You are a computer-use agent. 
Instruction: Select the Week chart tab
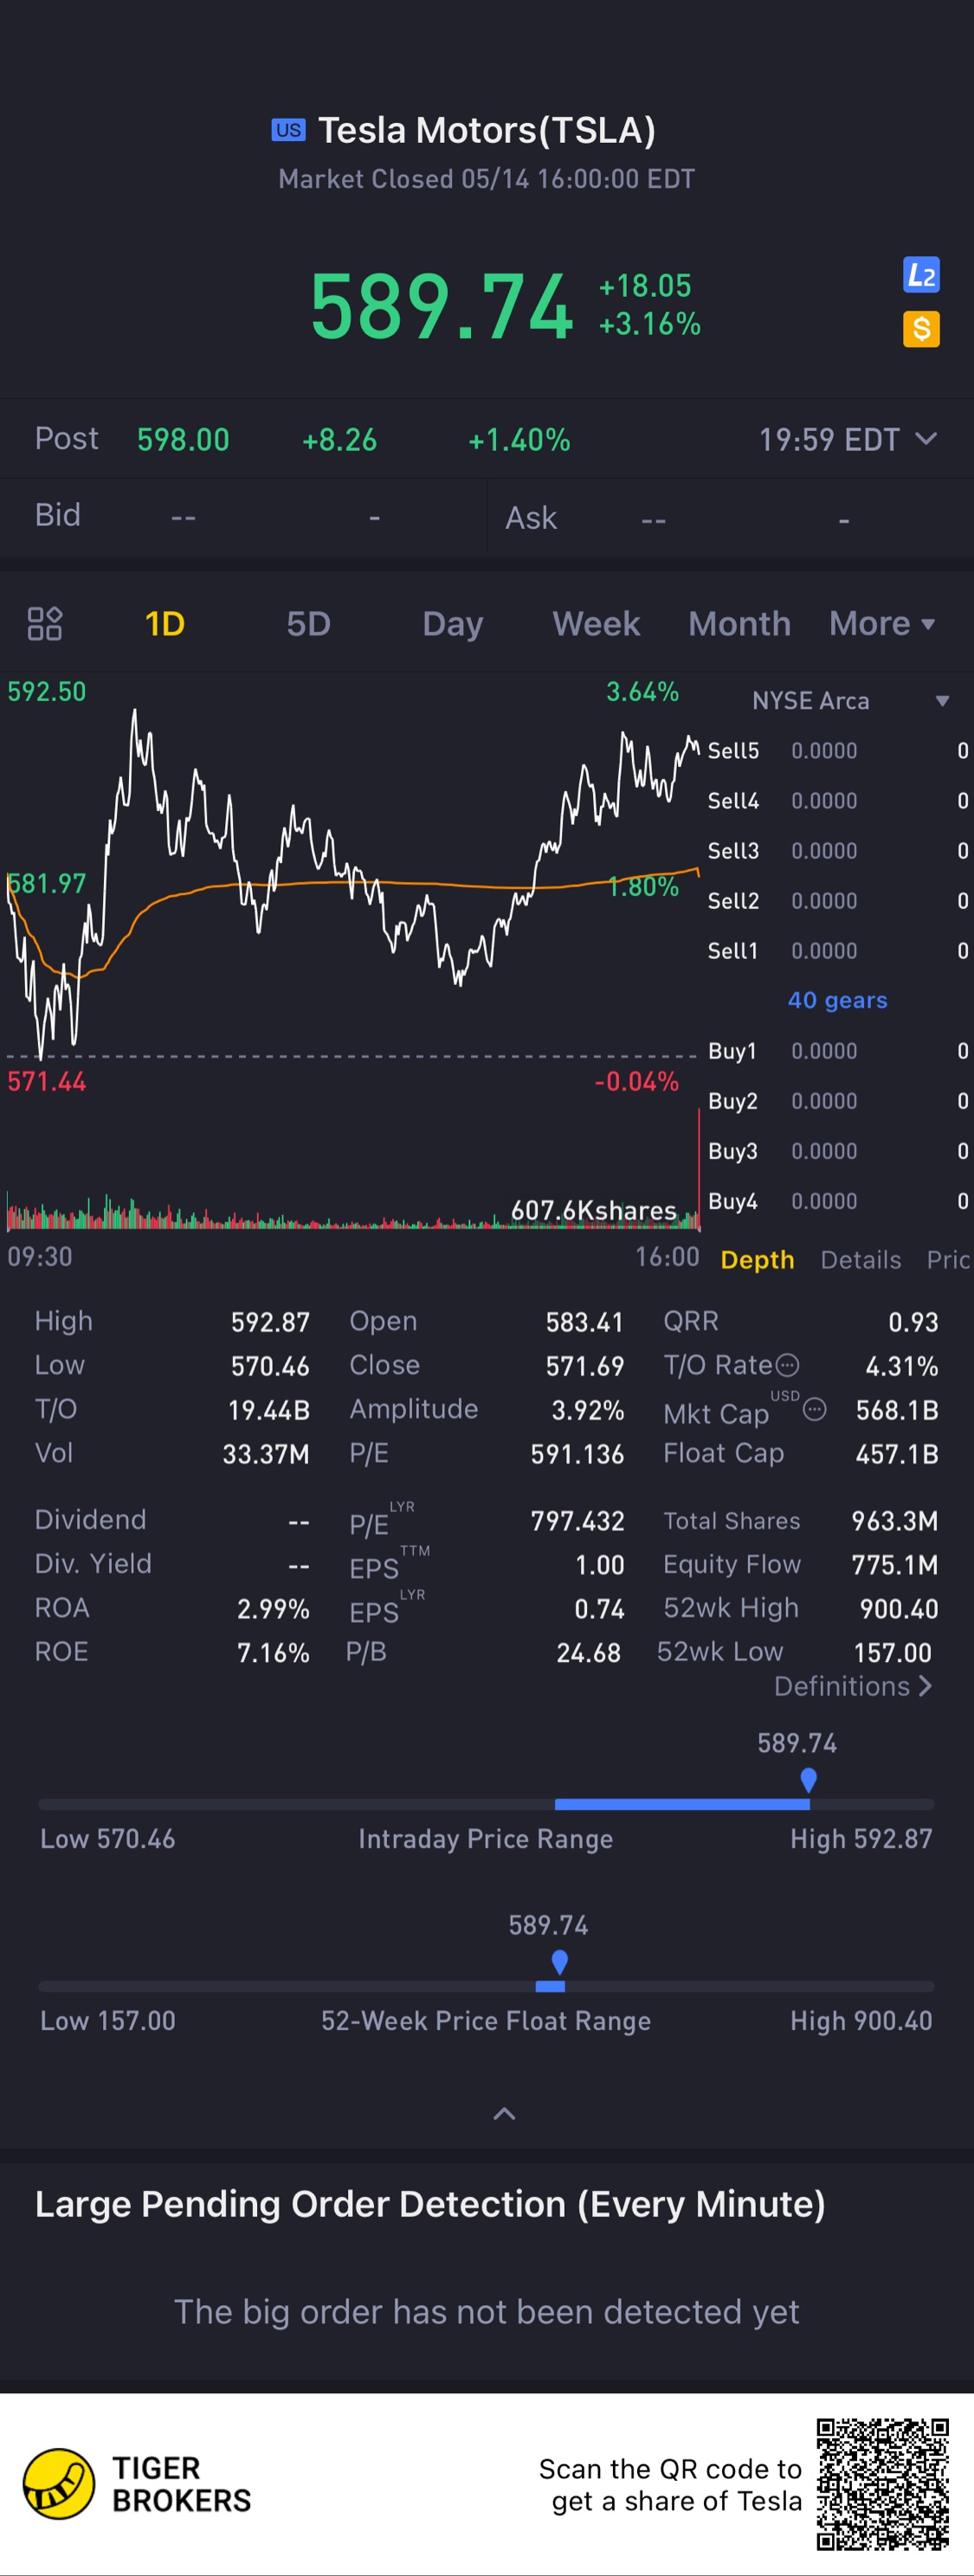pos(596,623)
